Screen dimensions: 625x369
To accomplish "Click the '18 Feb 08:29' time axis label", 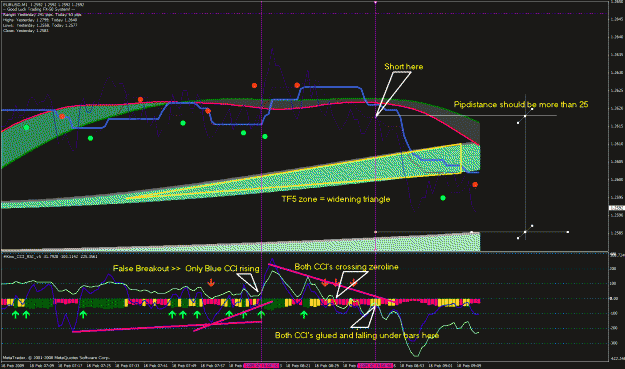I will pyautogui.click(x=327, y=365).
